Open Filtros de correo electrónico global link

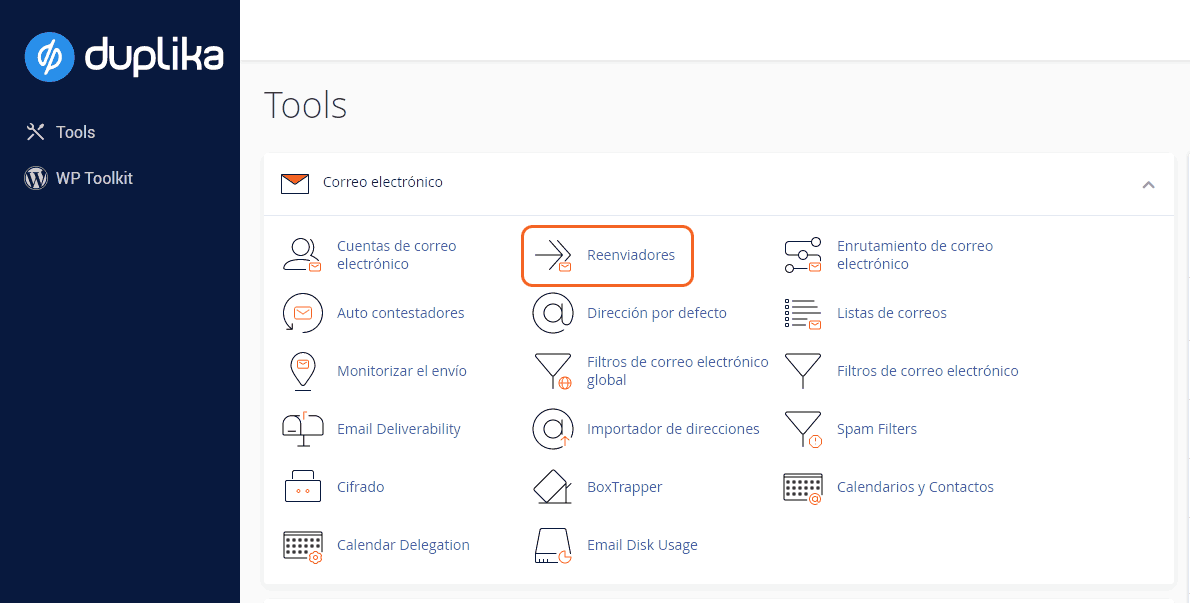(677, 371)
